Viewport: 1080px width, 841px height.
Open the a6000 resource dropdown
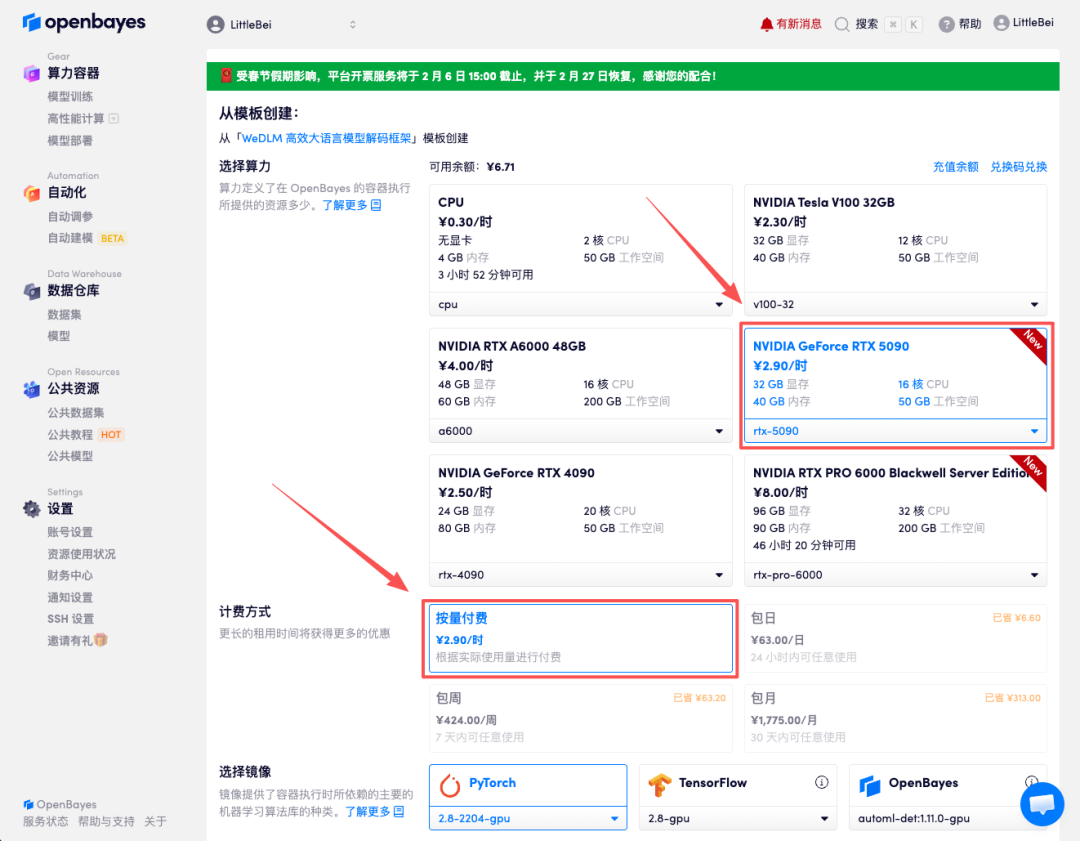[581, 431]
